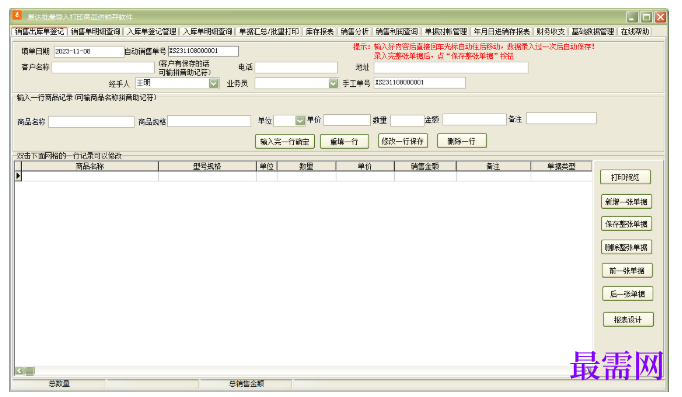Focus the 客户名称 input box
682x397 pixels.
103,67
